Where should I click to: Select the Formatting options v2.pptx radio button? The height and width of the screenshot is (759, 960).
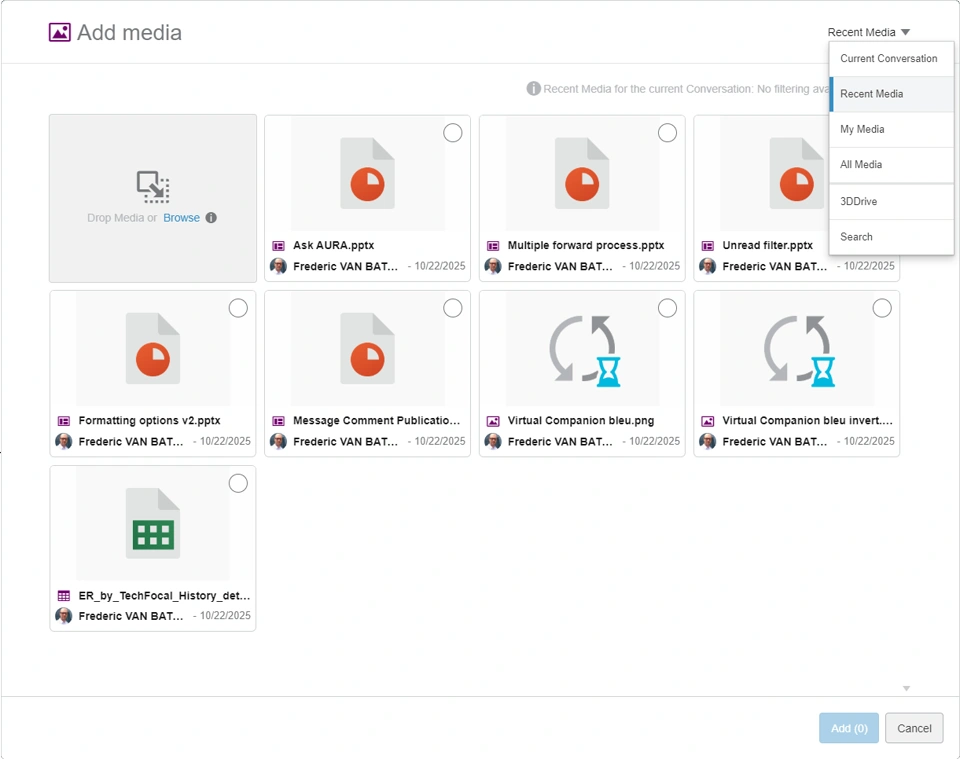[x=238, y=308]
